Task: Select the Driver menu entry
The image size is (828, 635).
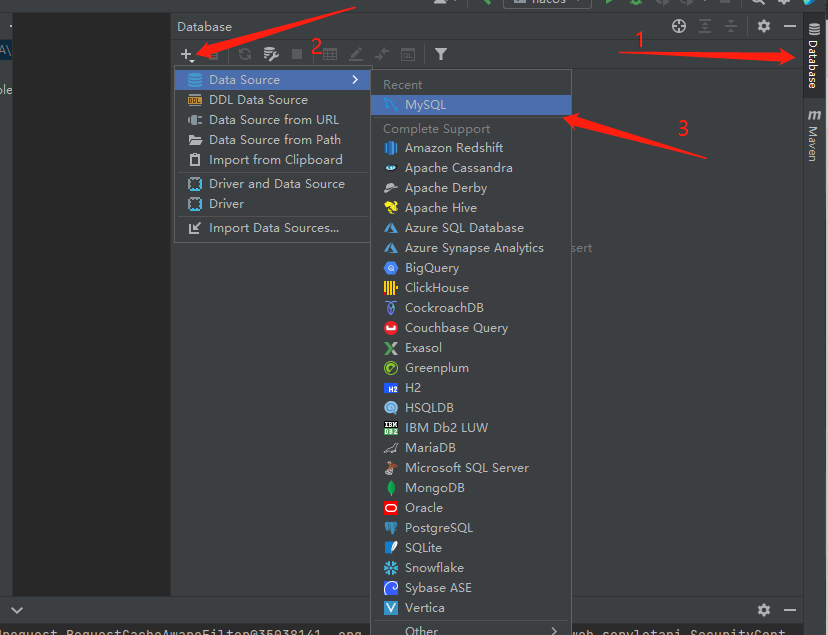Action: 272,204
